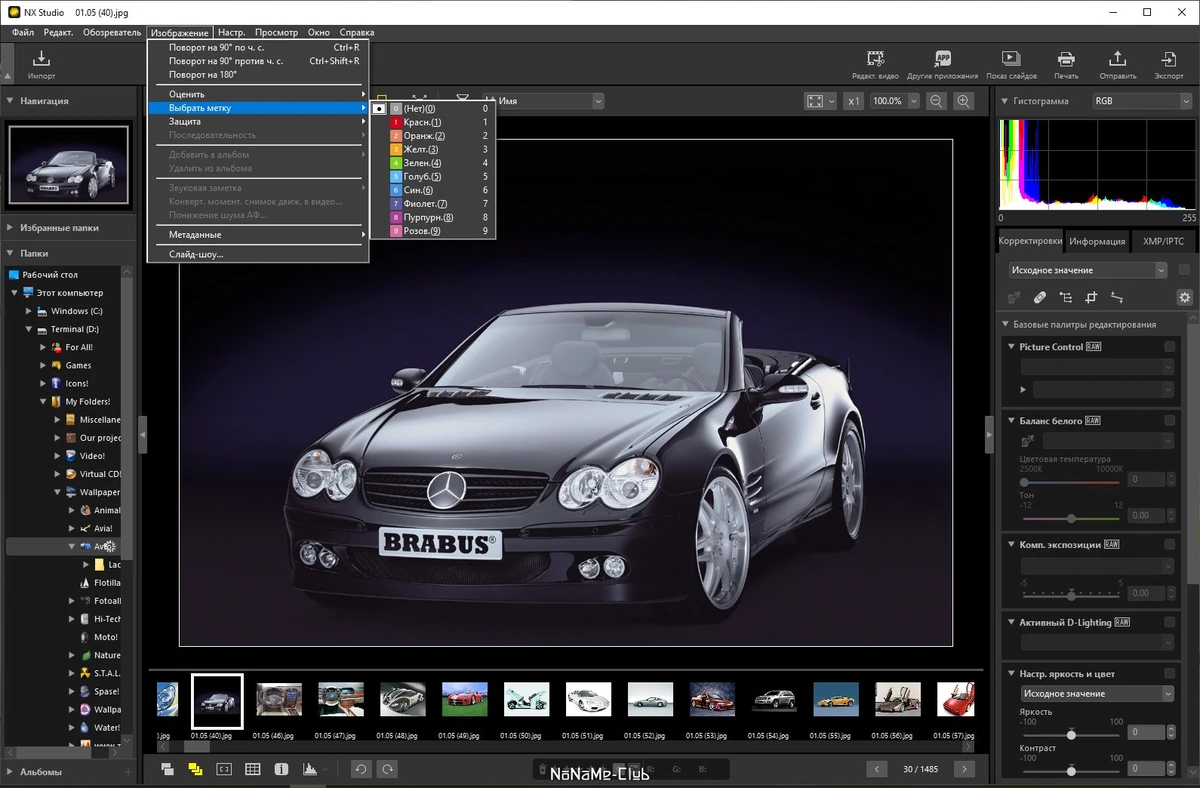The image size is (1200, 788).
Task: Expand the Windows (C:) drive node
Action: coord(28,311)
